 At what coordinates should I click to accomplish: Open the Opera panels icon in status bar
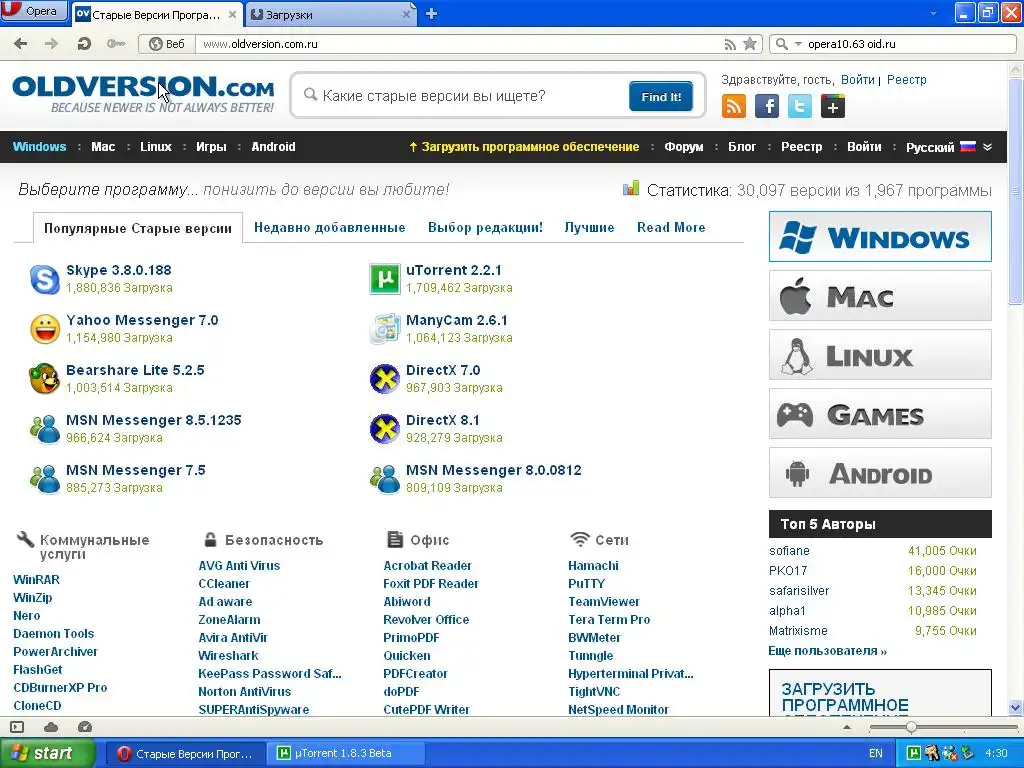point(17,727)
